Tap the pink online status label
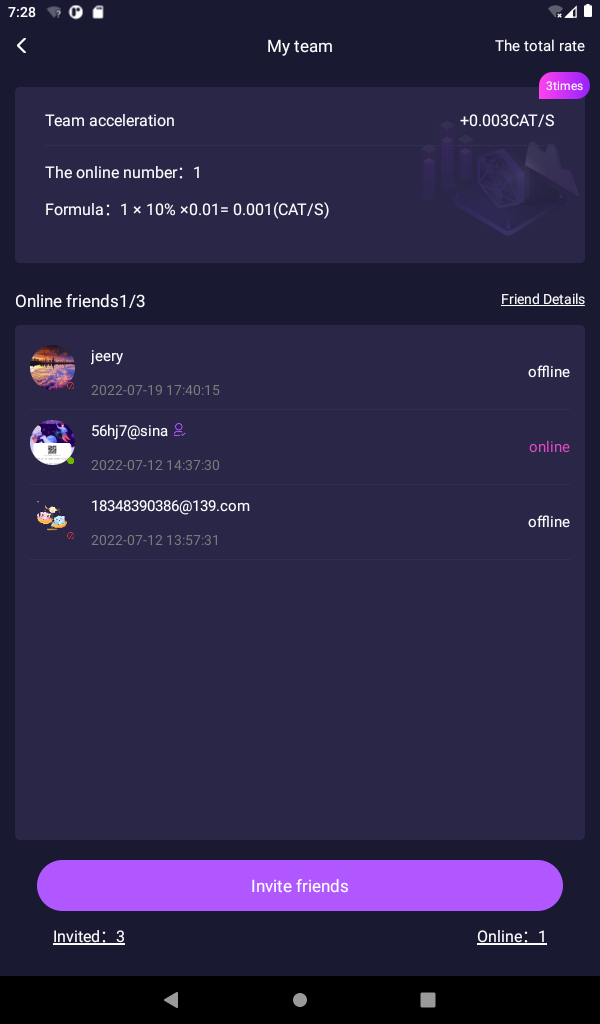Screen dimensions: 600x1024 (x=549, y=447)
